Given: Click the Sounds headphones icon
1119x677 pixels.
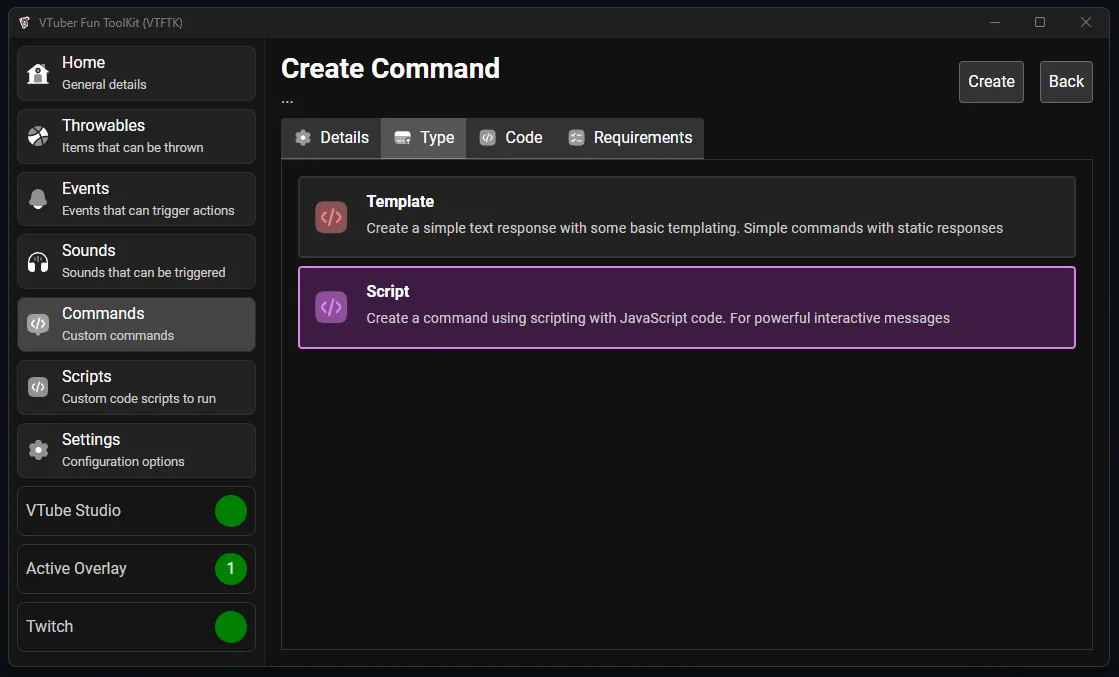Looking at the screenshot, I should coord(38,262).
